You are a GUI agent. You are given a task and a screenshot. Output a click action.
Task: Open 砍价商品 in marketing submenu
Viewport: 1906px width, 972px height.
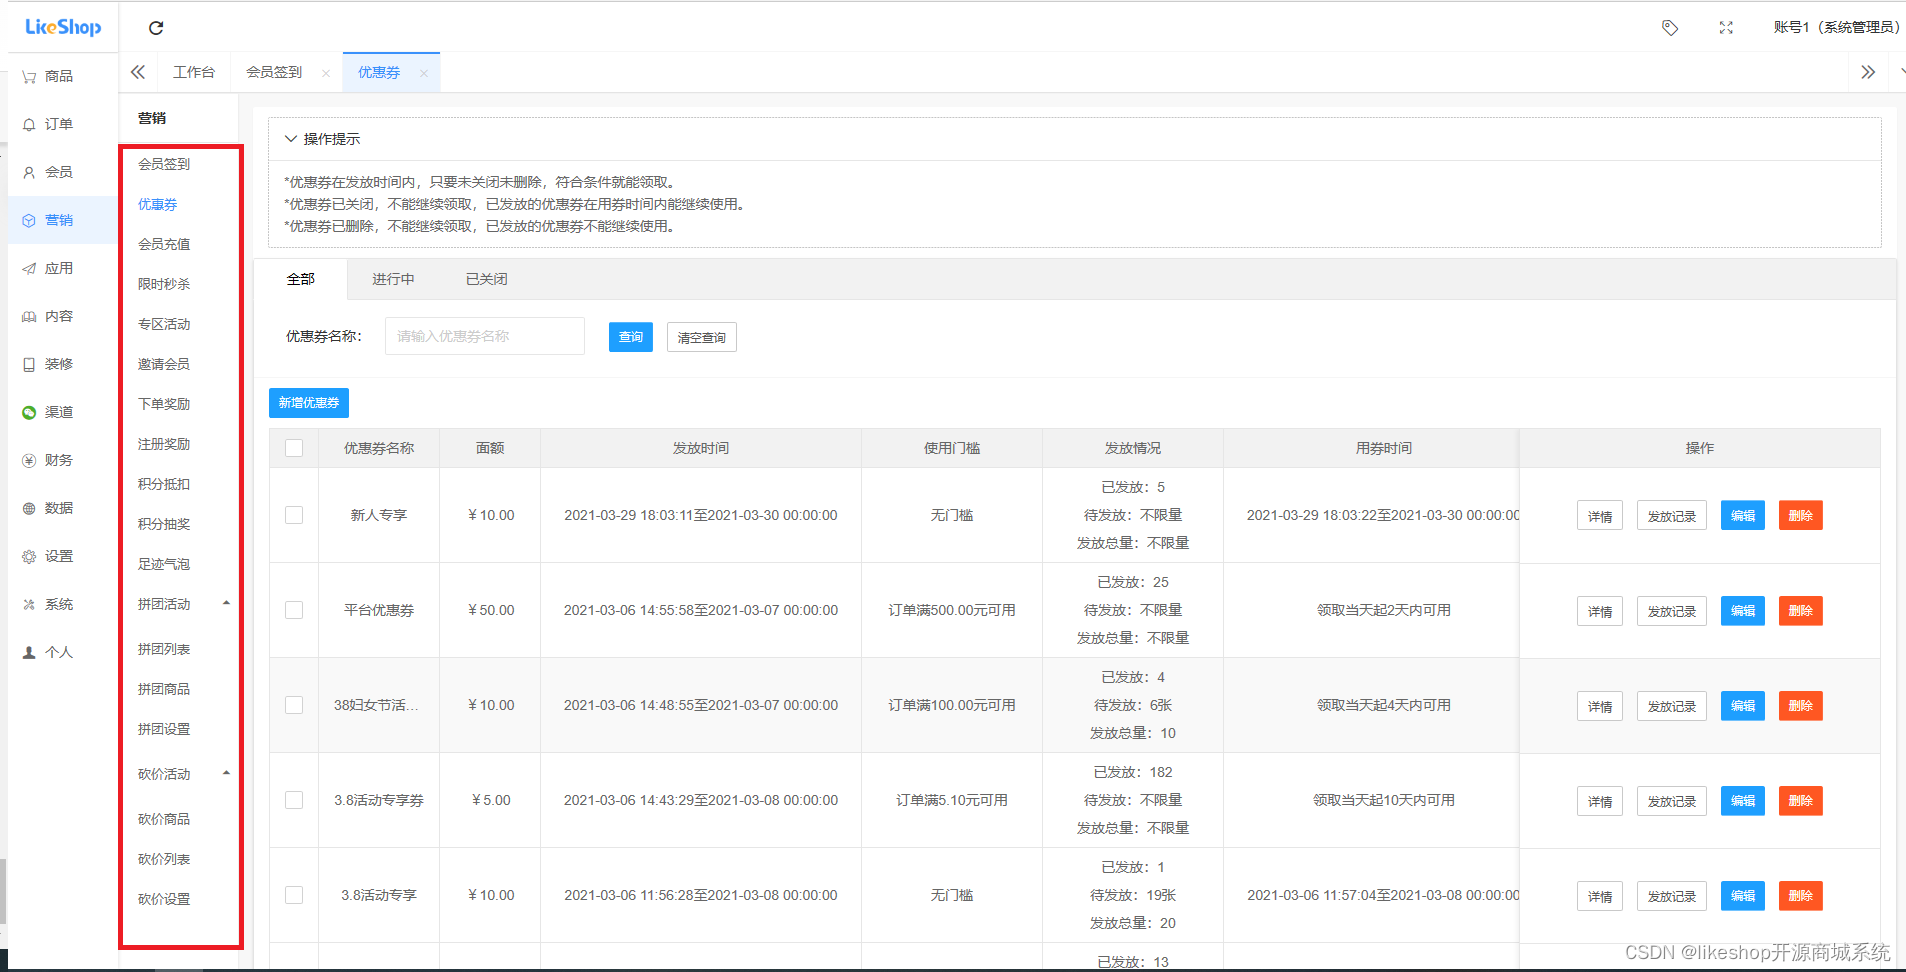(164, 819)
